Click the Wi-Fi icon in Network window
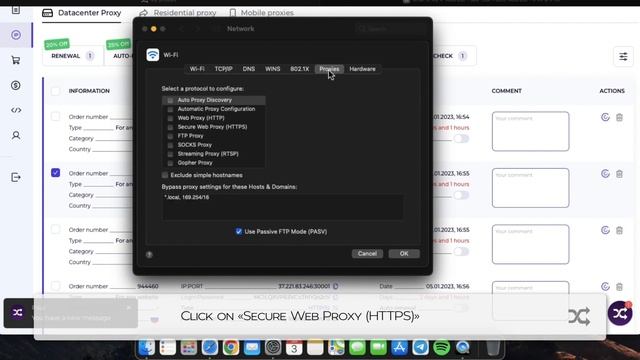The width and height of the screenshot is (640, 360). (153, 55)
